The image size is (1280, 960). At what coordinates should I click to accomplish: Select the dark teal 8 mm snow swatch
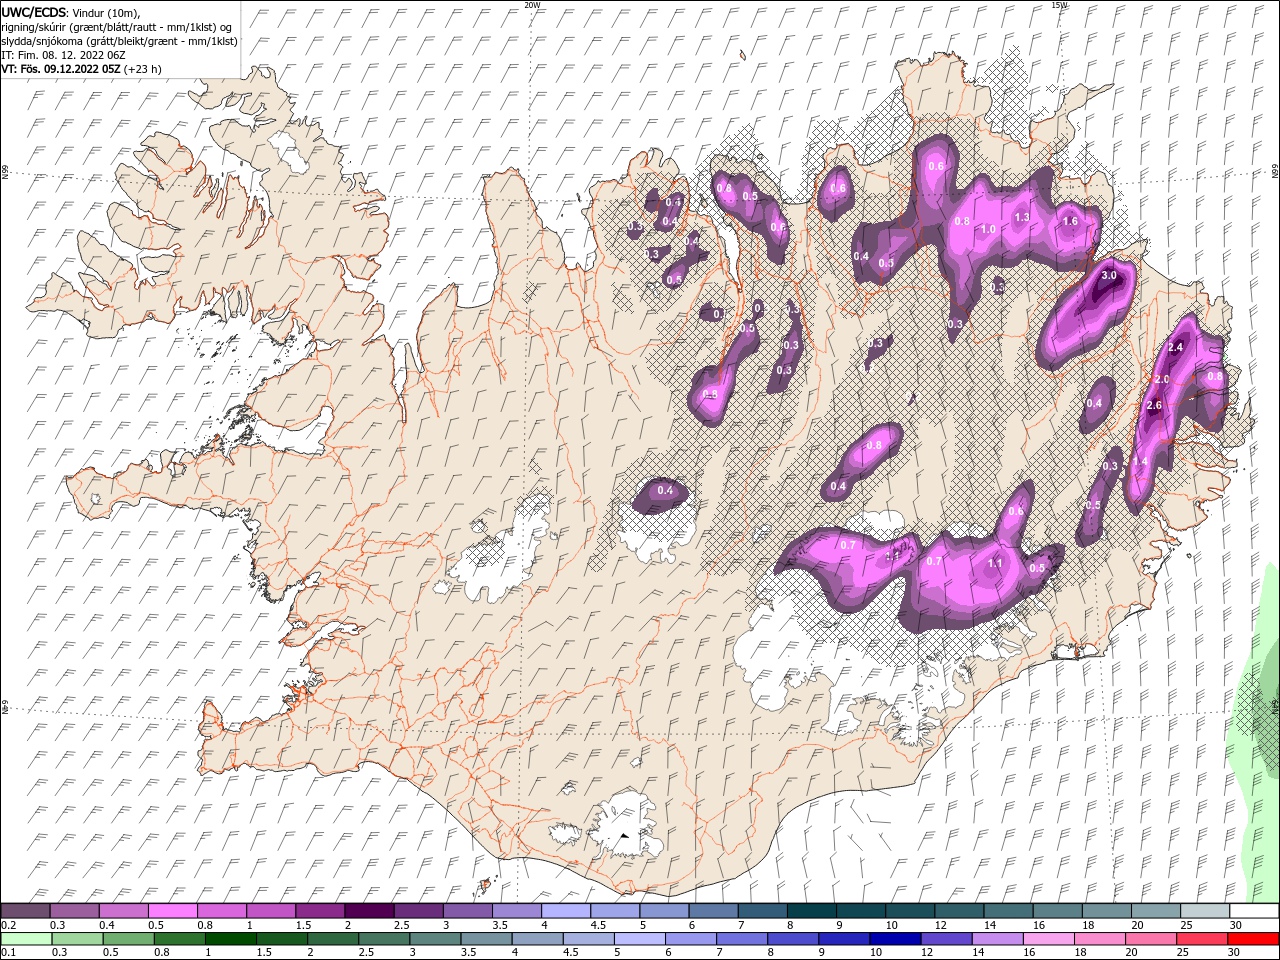click(812, 910)
